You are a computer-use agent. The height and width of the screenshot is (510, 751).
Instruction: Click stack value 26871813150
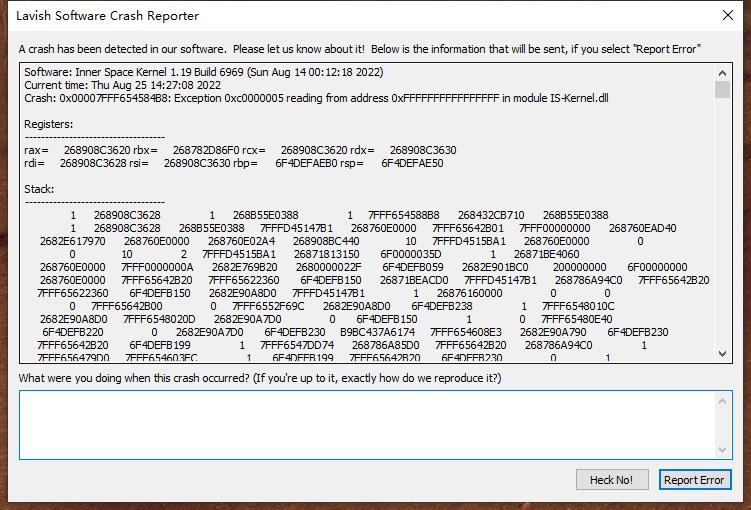pyautogui.click(x=327, y=254)
